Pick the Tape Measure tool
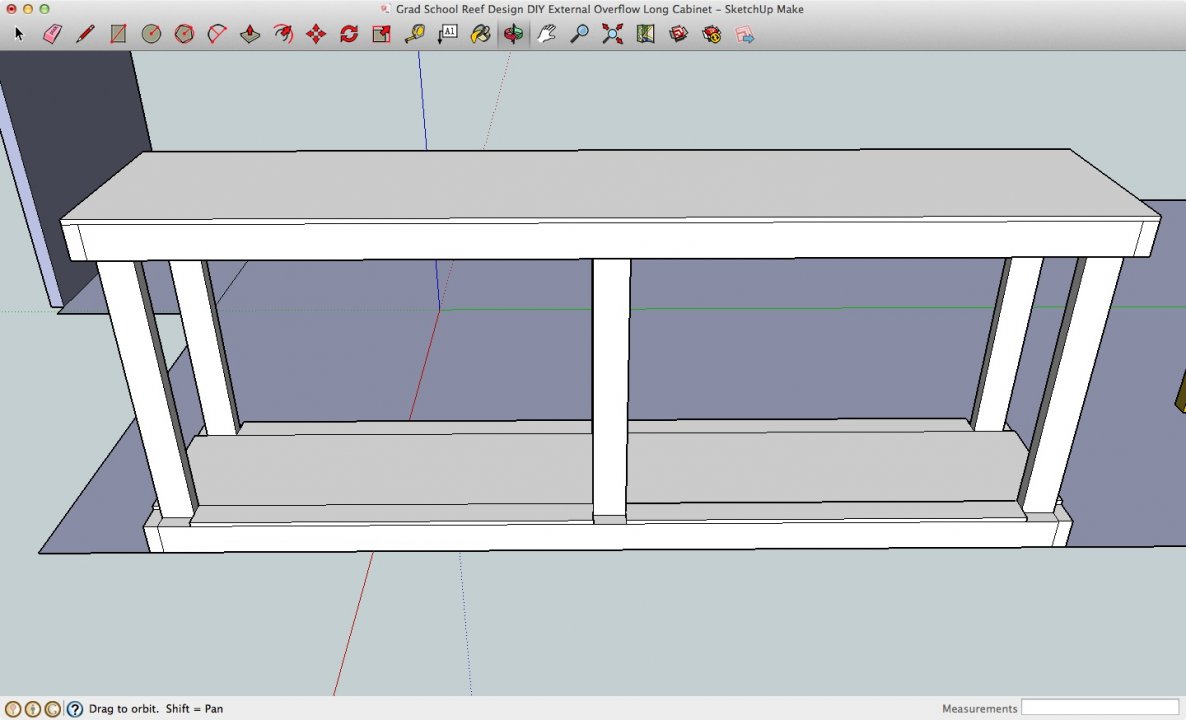 click(414, 34)
